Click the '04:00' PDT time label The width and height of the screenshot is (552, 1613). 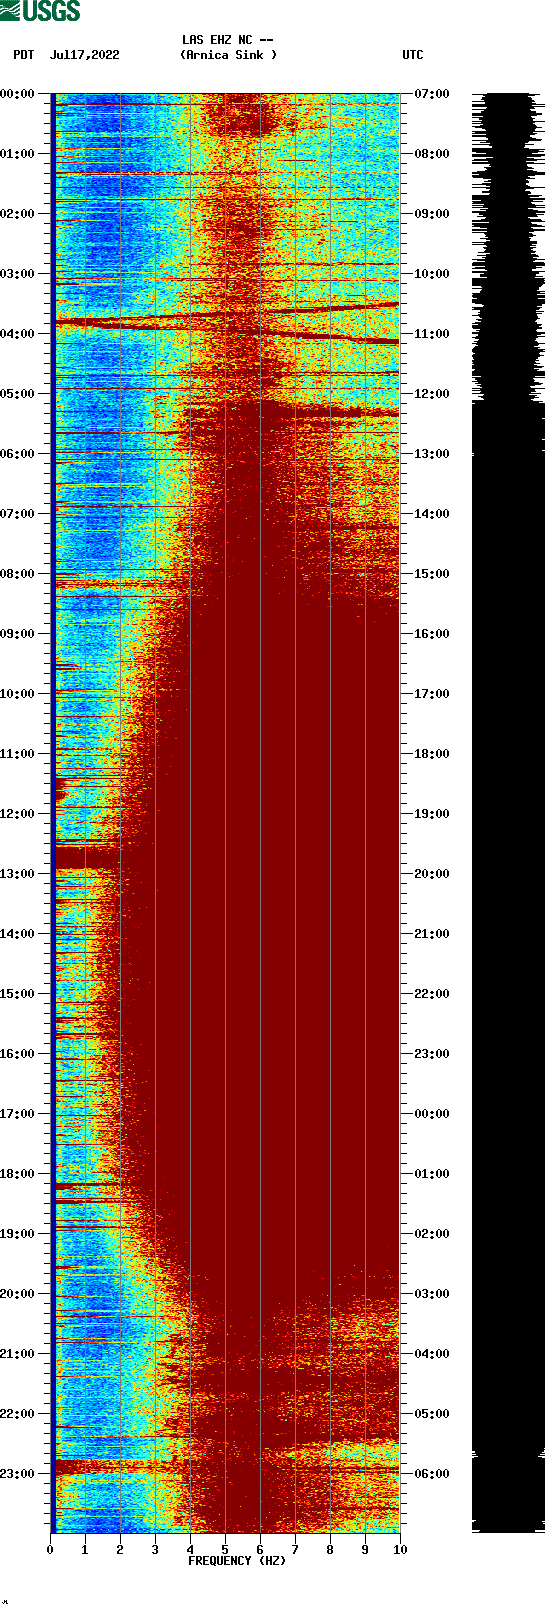[18, 334]
